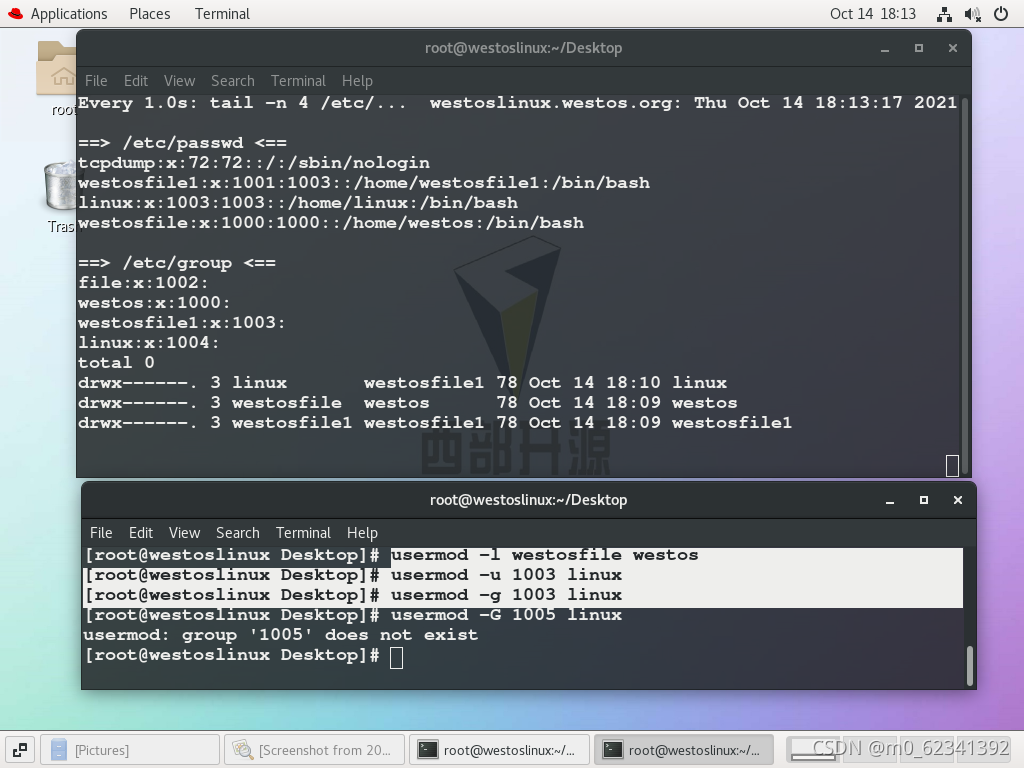
Task: Open the Search menu in the front terminal
Action: 238,532
